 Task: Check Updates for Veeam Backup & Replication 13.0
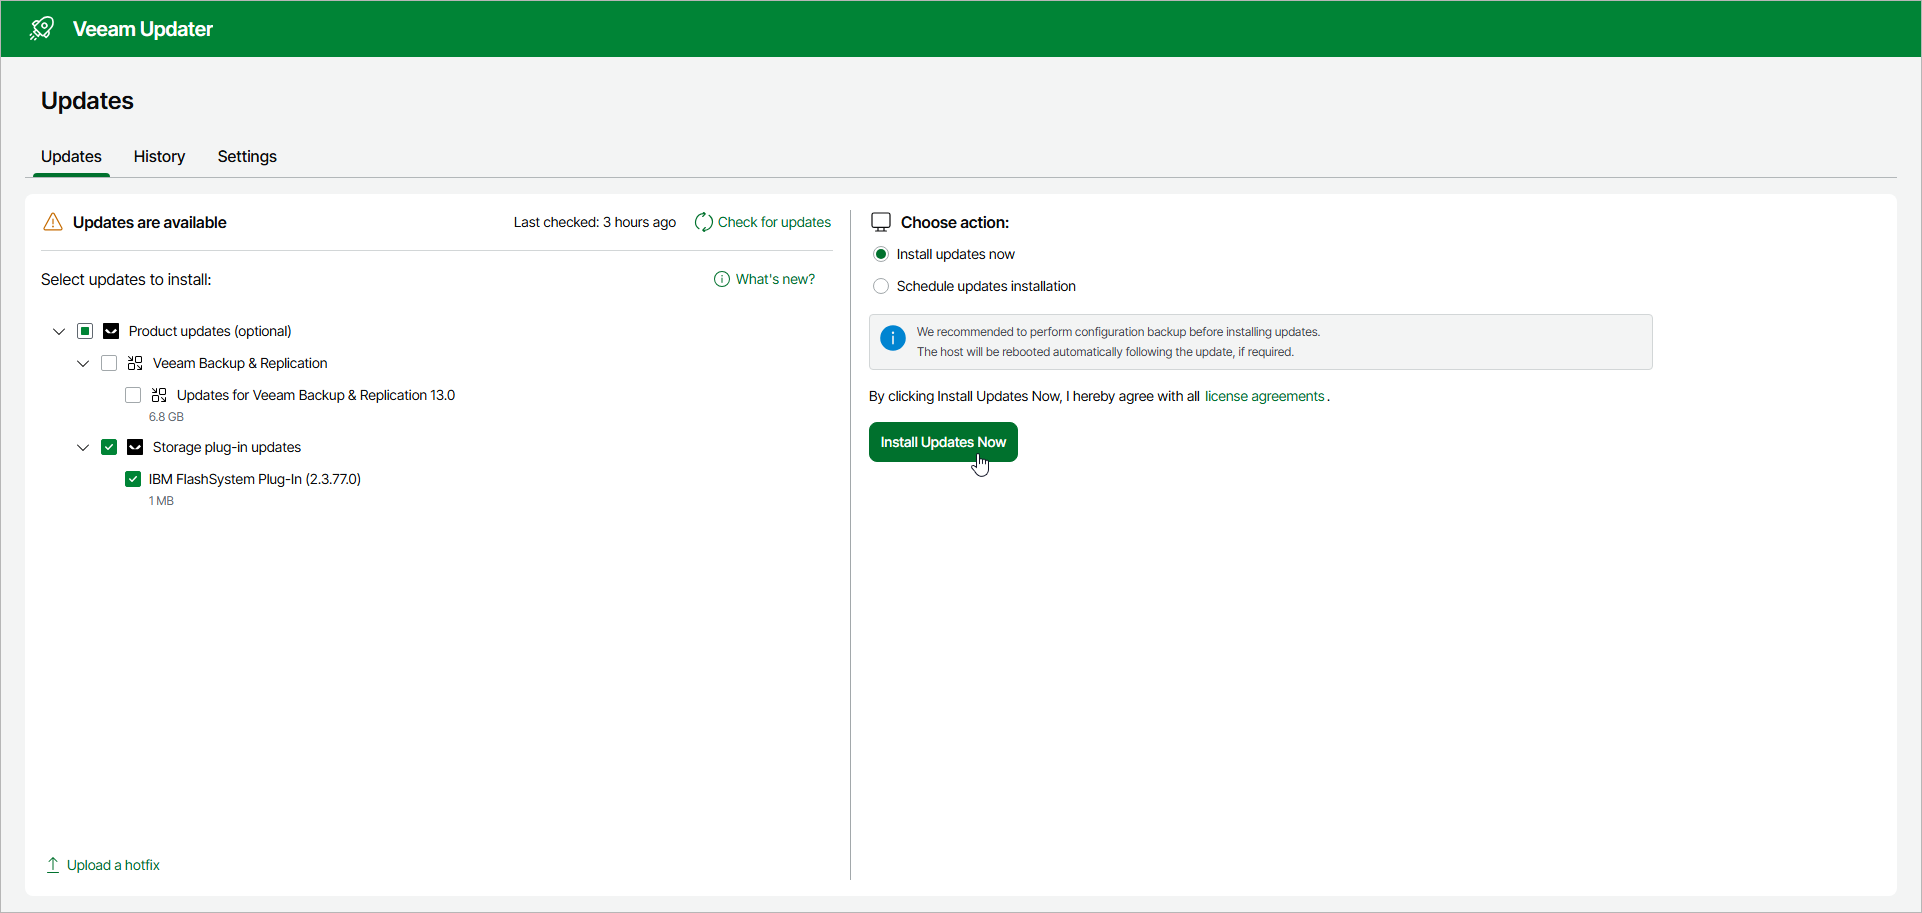(x=133, y=395)
